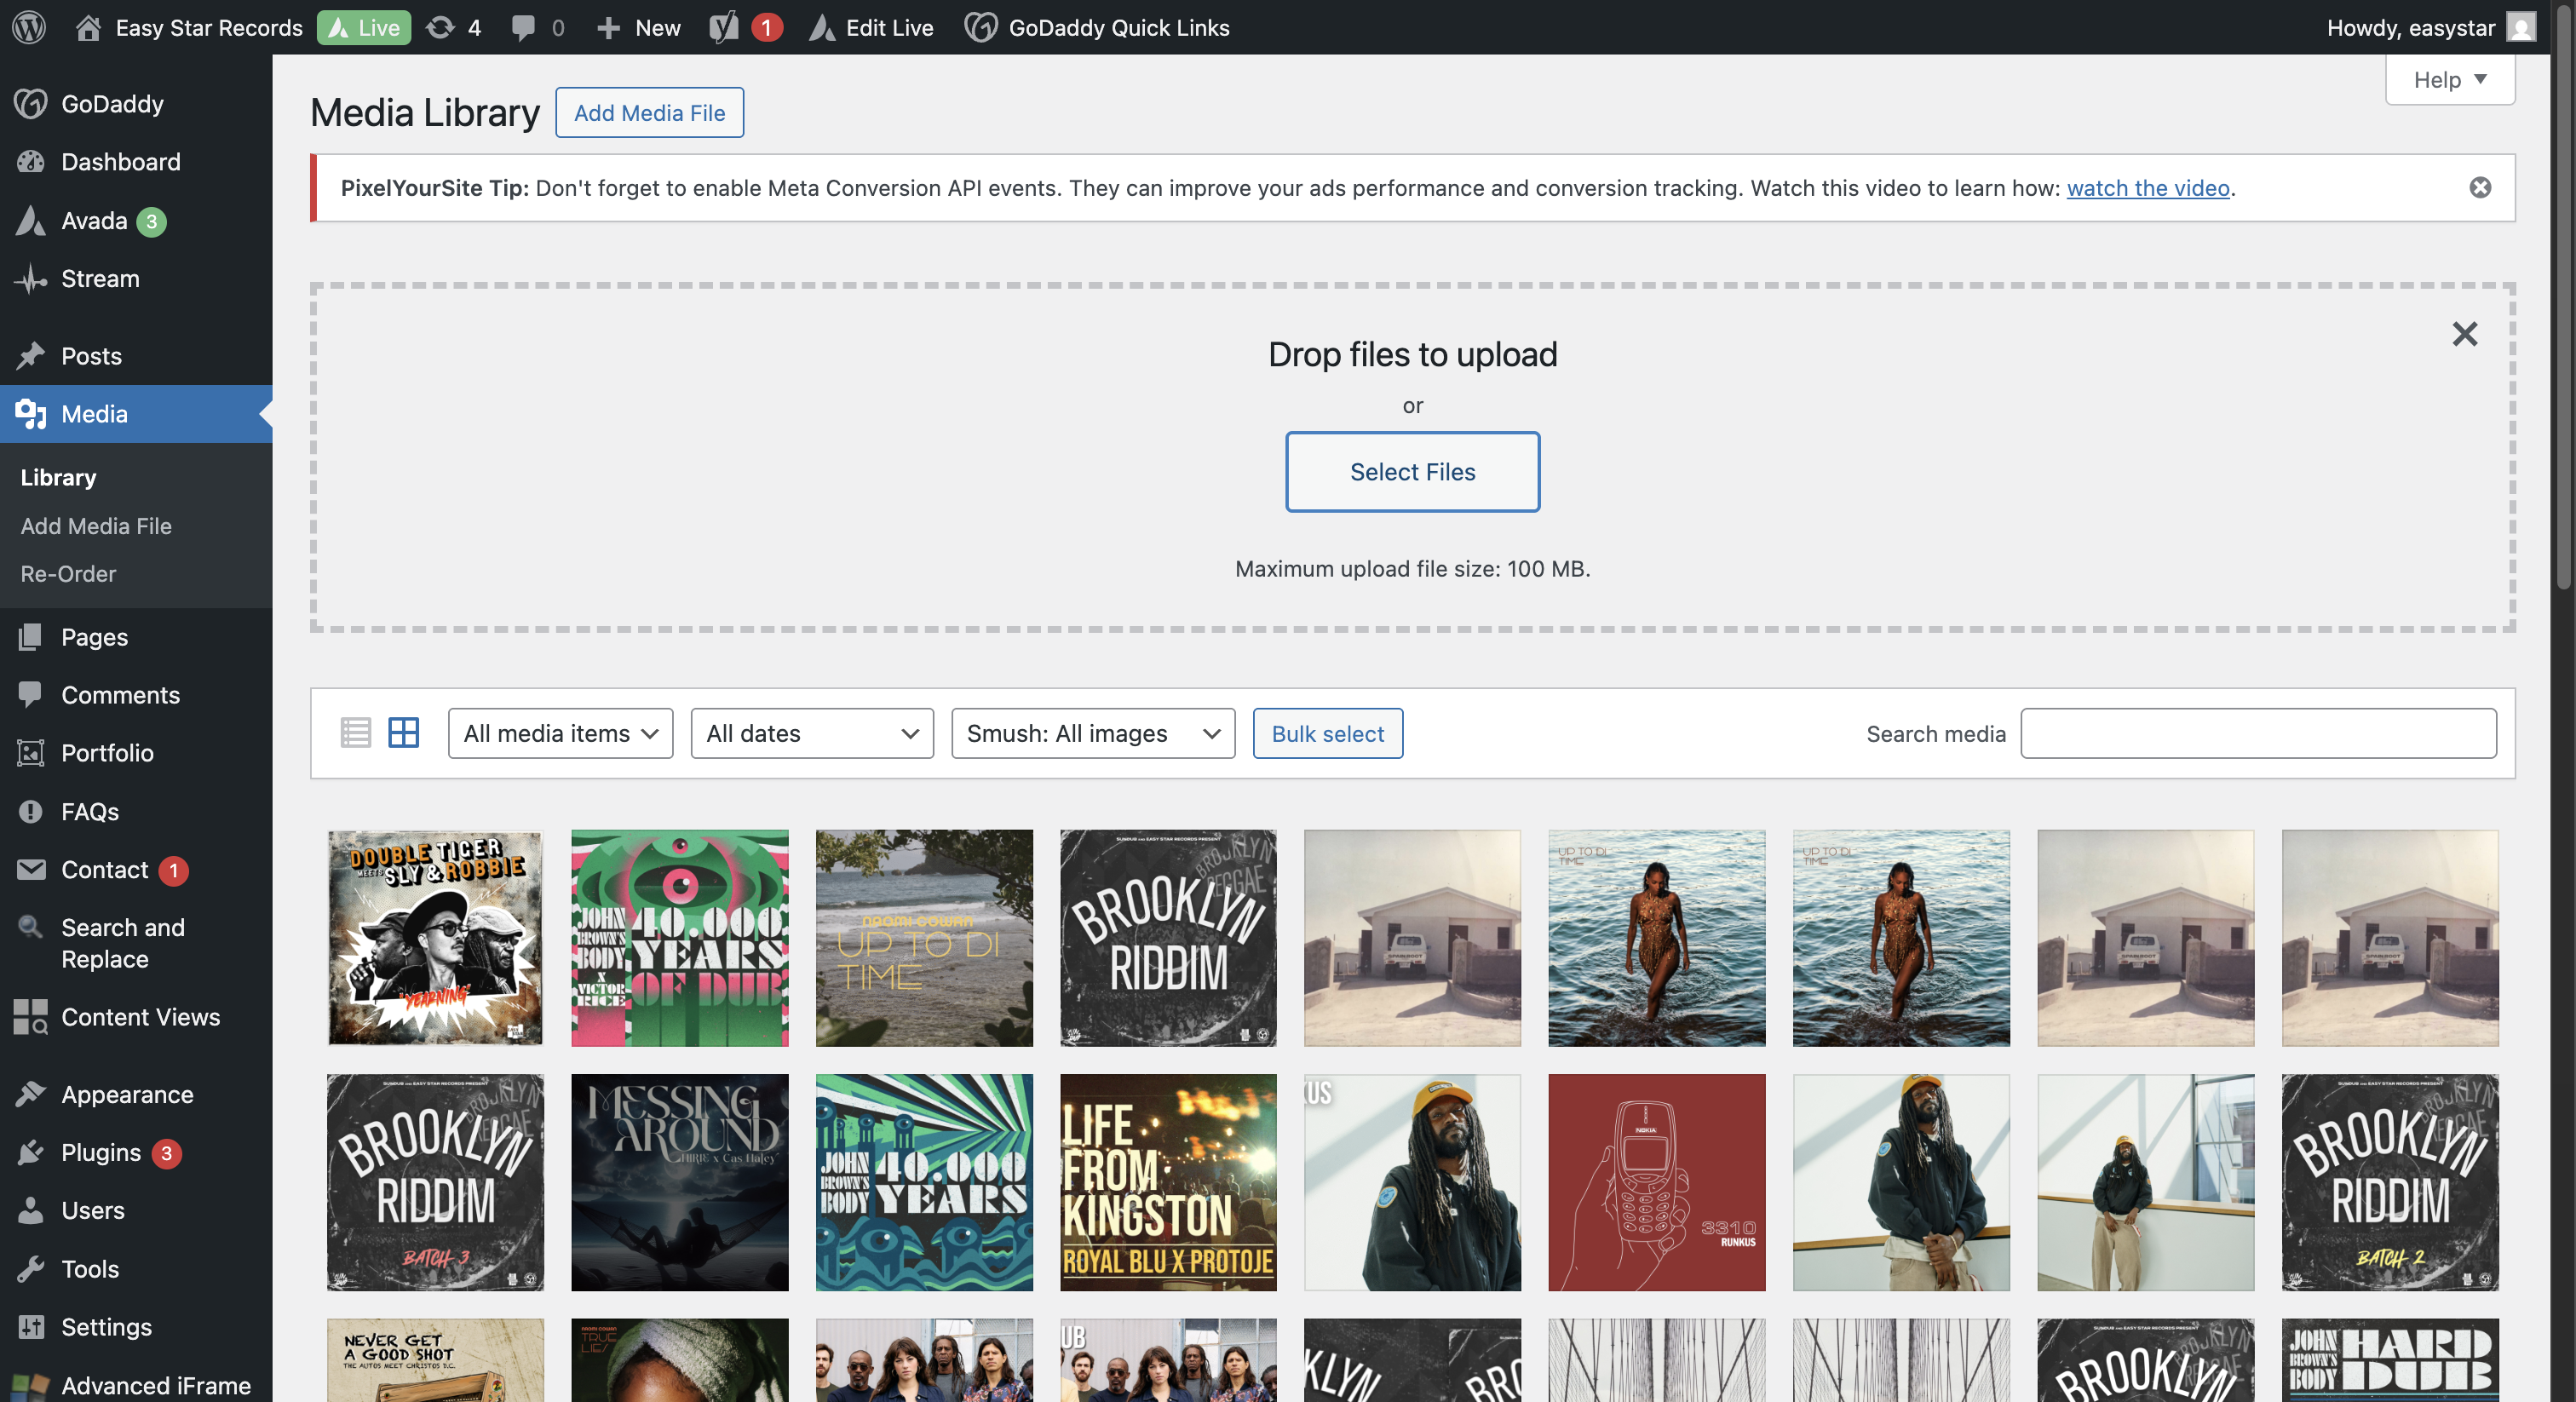
Task: Open the Life From Kingston thumbnail
Action: tap(1167, 1182)
